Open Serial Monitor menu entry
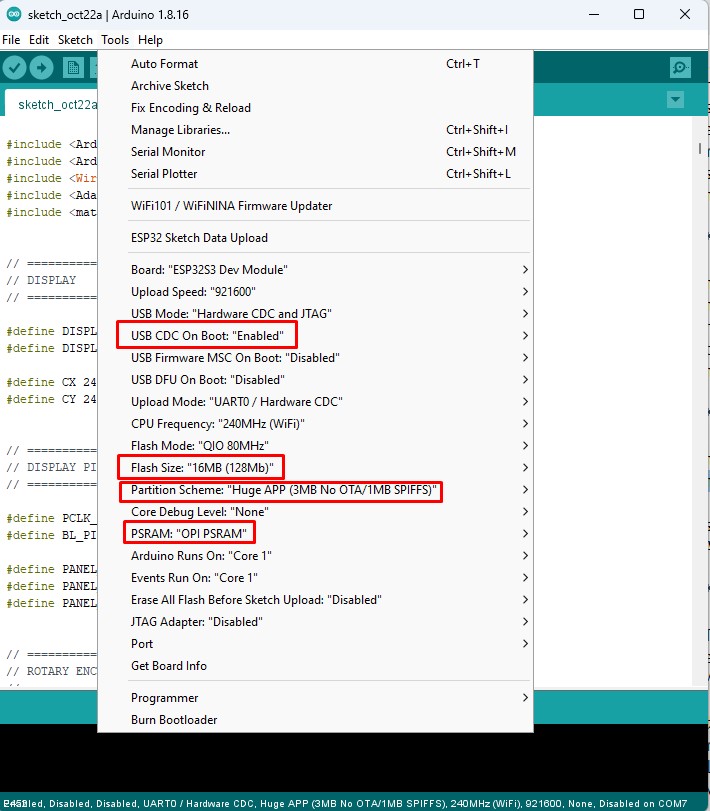Viewport: 710px width, 811px height. (315, 152)
